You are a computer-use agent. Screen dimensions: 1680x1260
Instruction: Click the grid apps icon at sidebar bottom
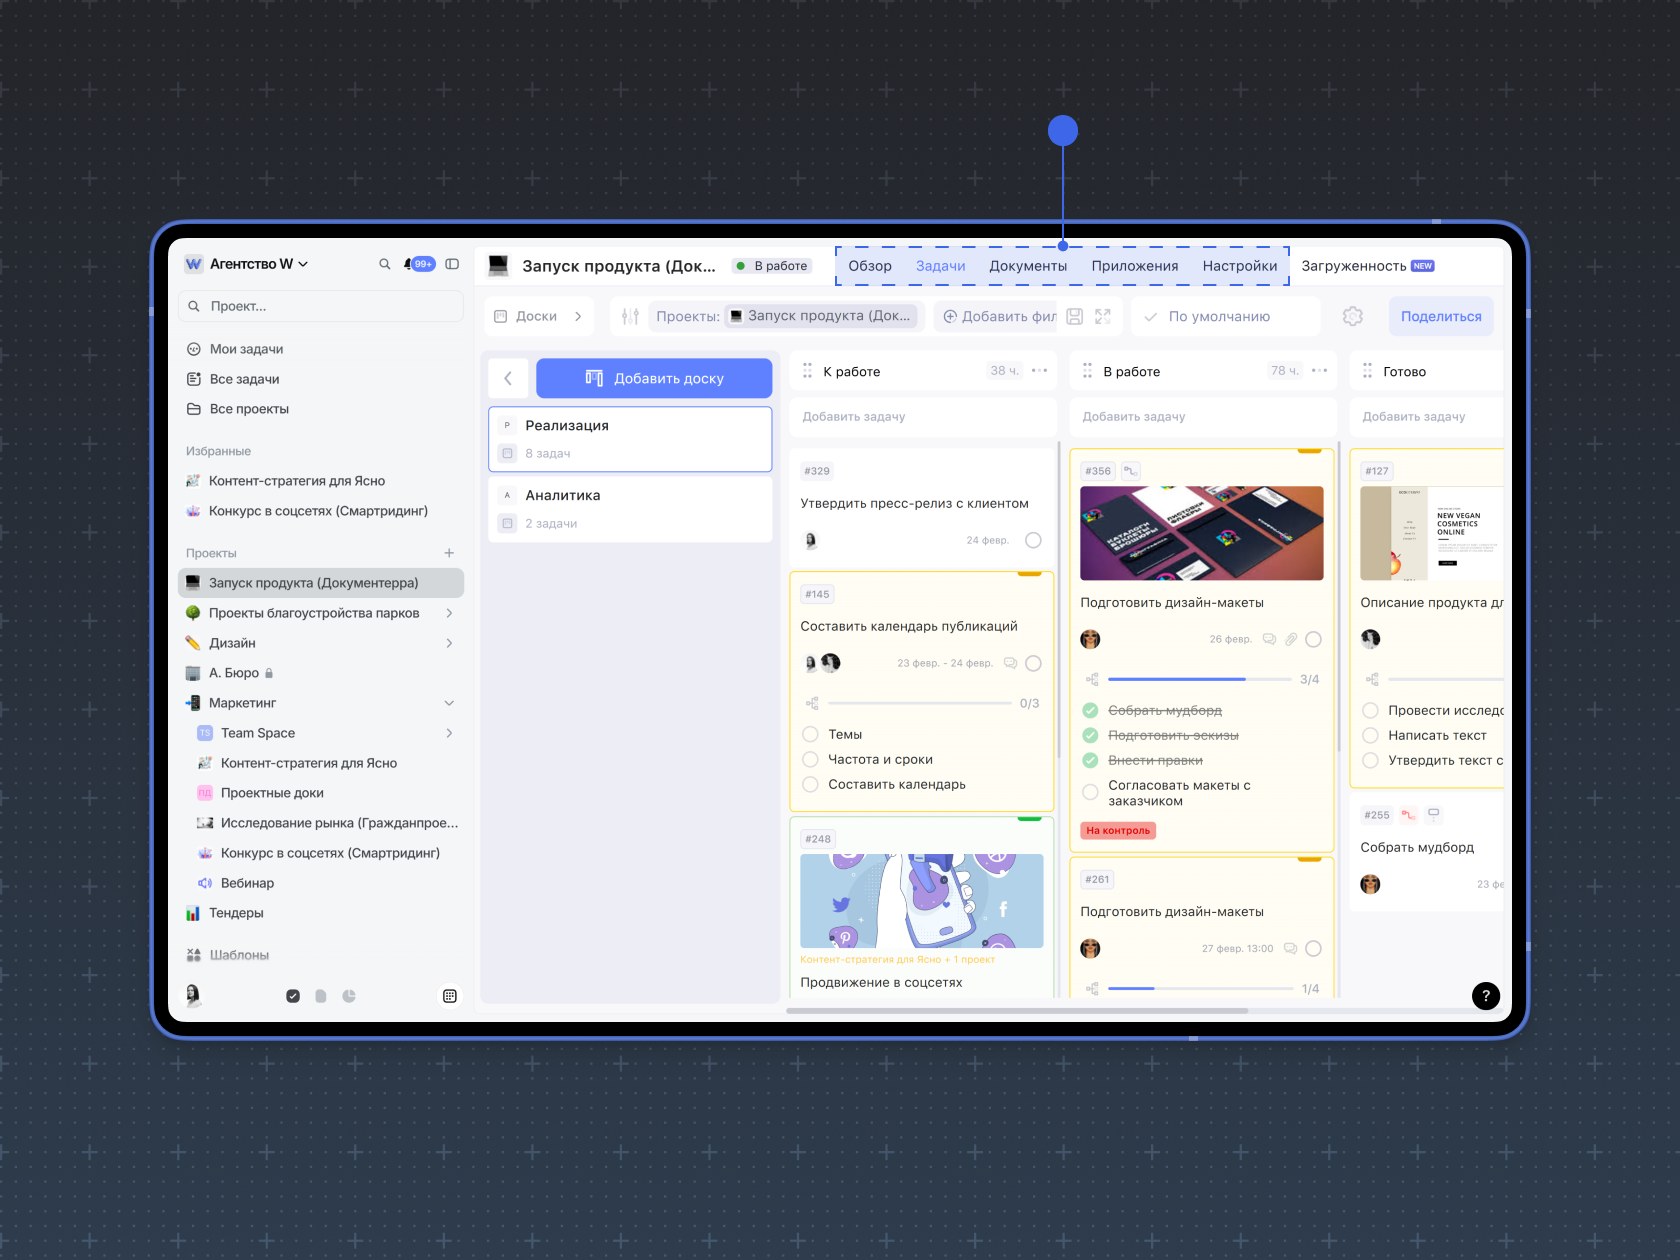click(x=450, y=996)
